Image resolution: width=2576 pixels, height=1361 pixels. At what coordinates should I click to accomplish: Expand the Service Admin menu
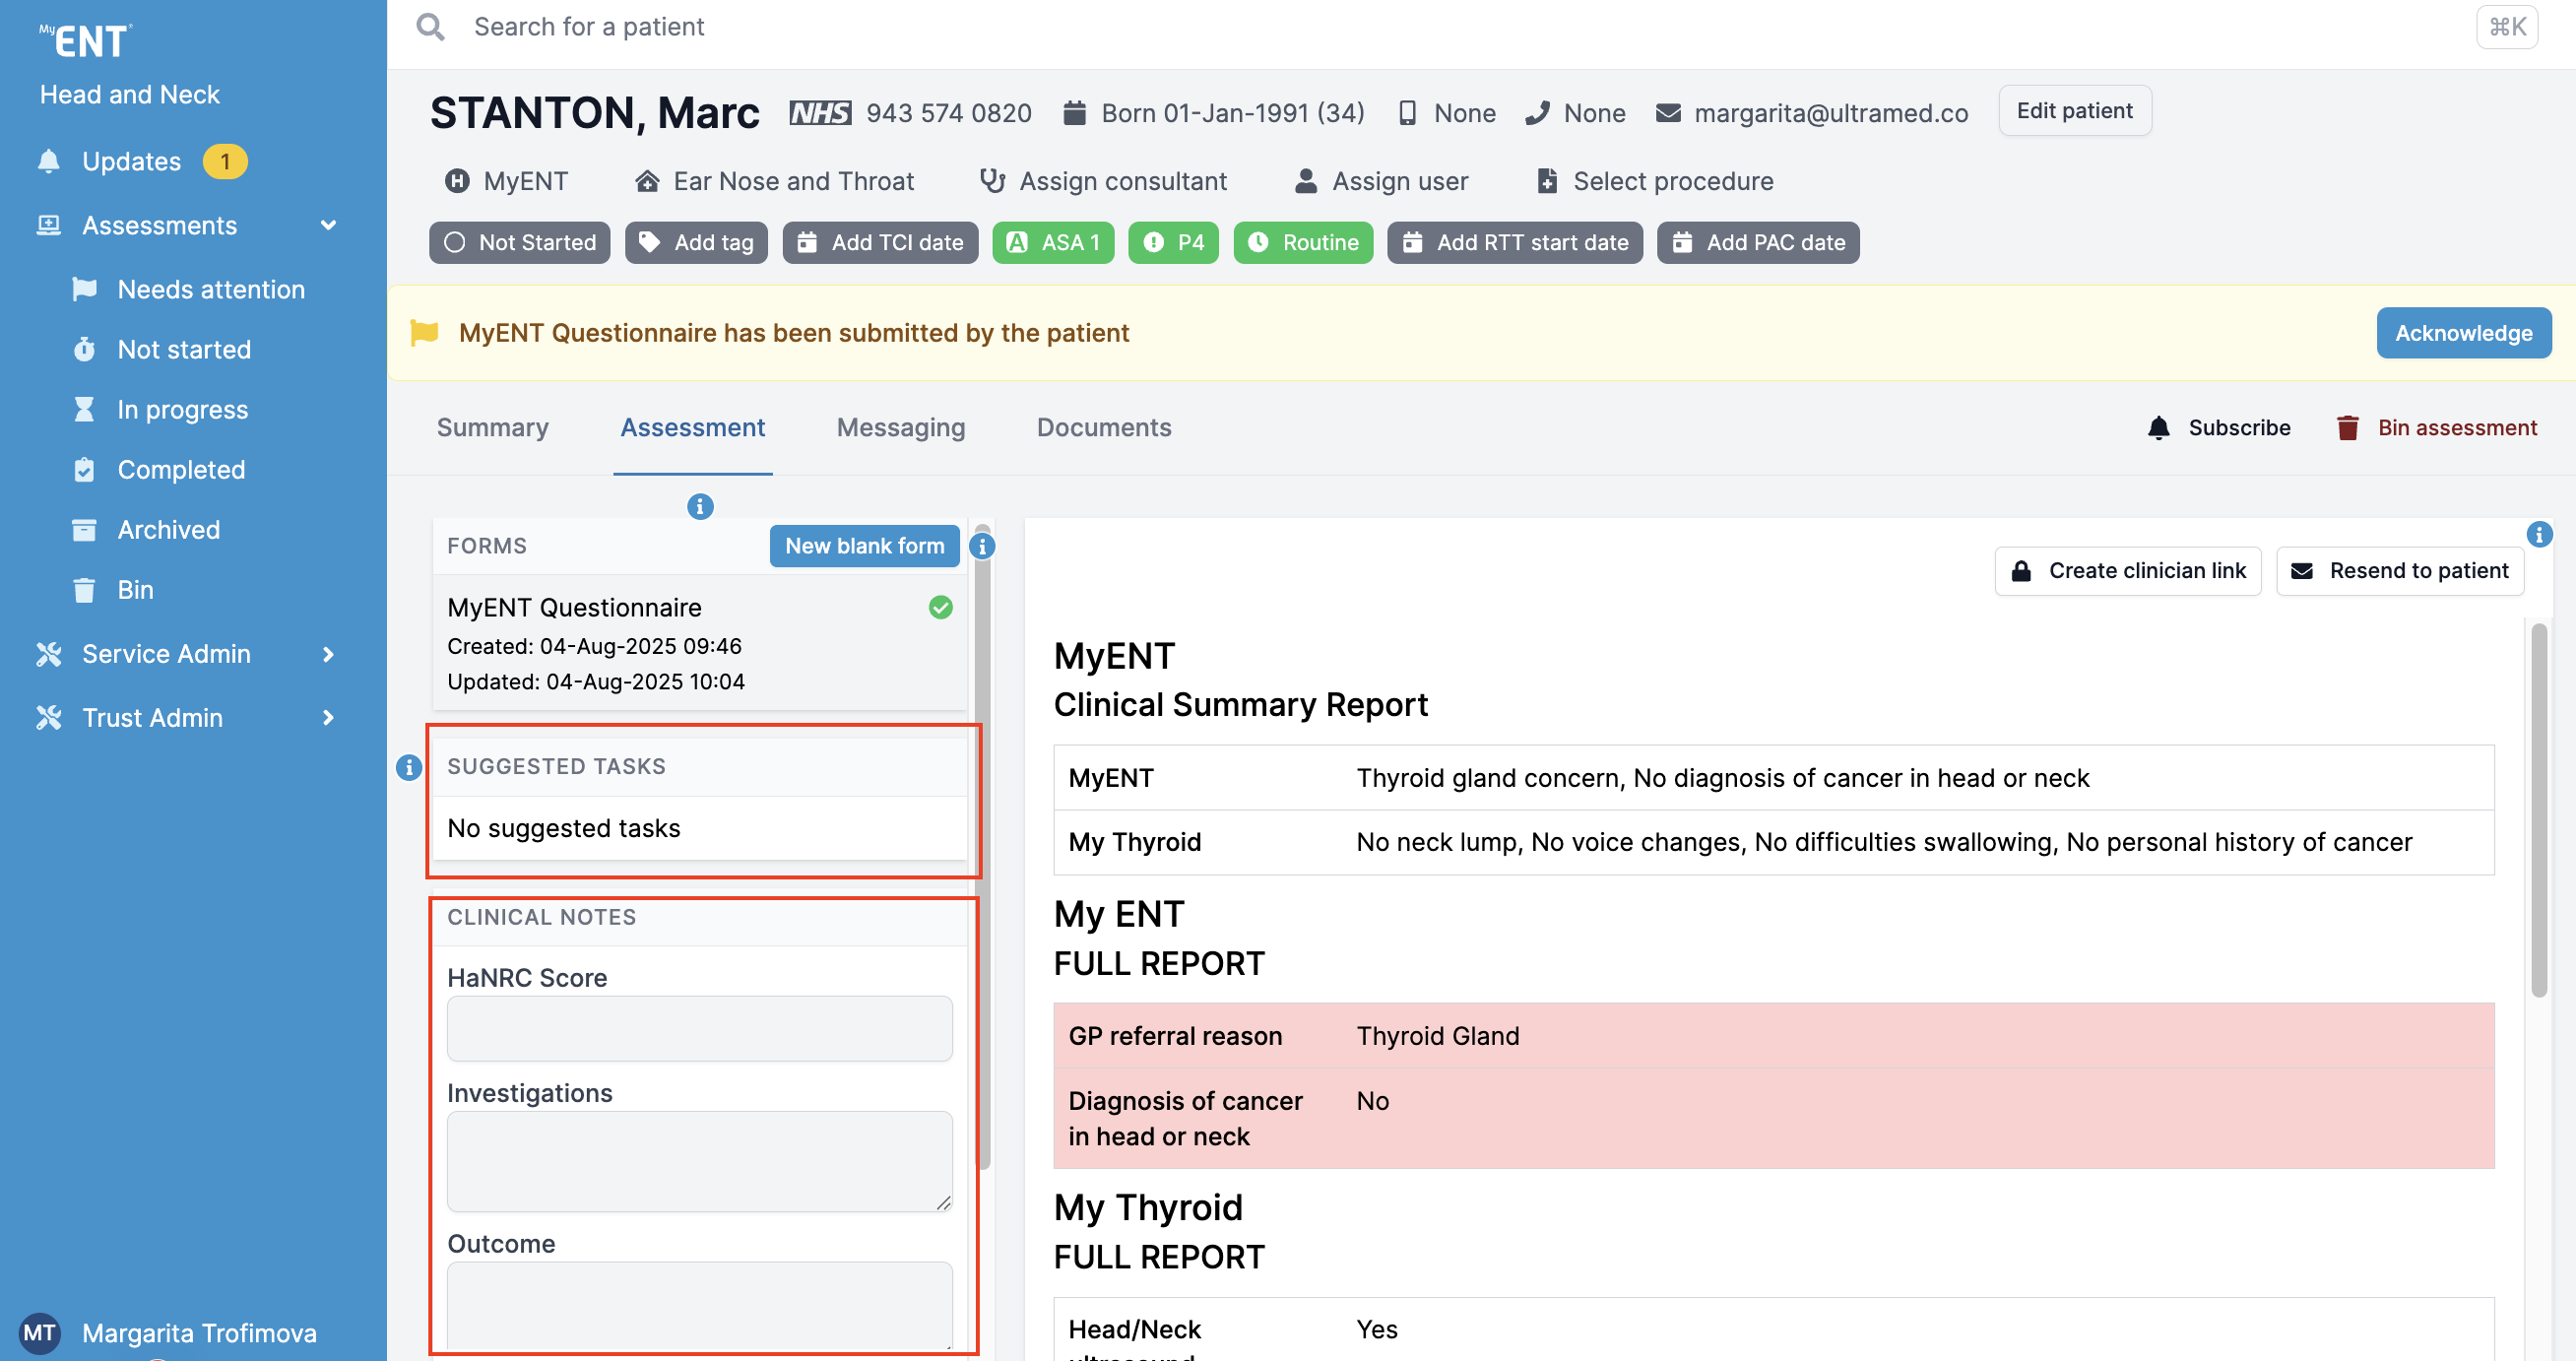click(328, 654)
